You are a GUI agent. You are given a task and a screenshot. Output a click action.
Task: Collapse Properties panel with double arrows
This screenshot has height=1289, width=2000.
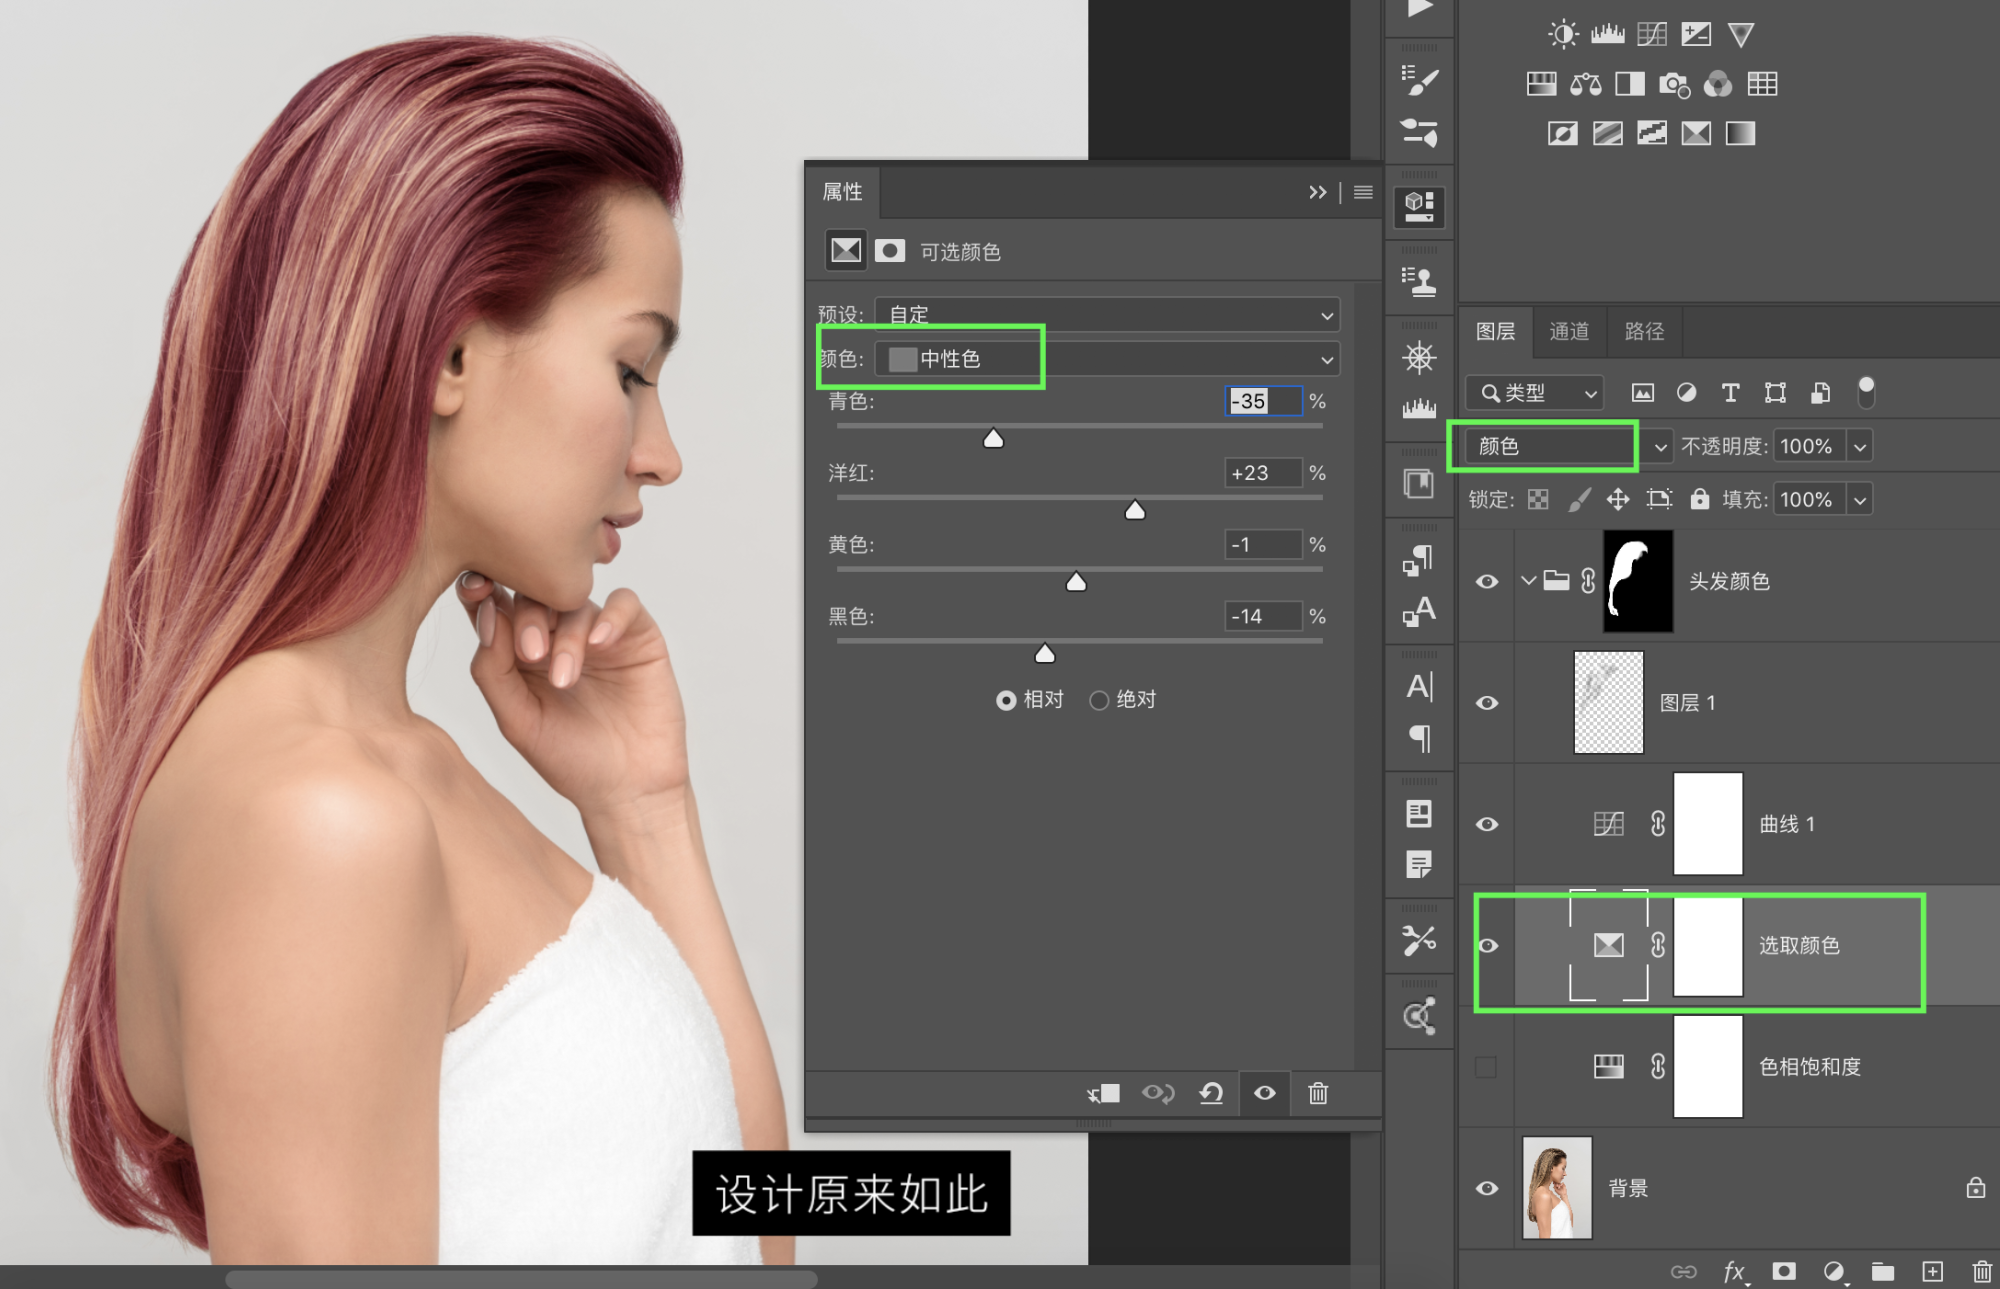click(1317, 192)
